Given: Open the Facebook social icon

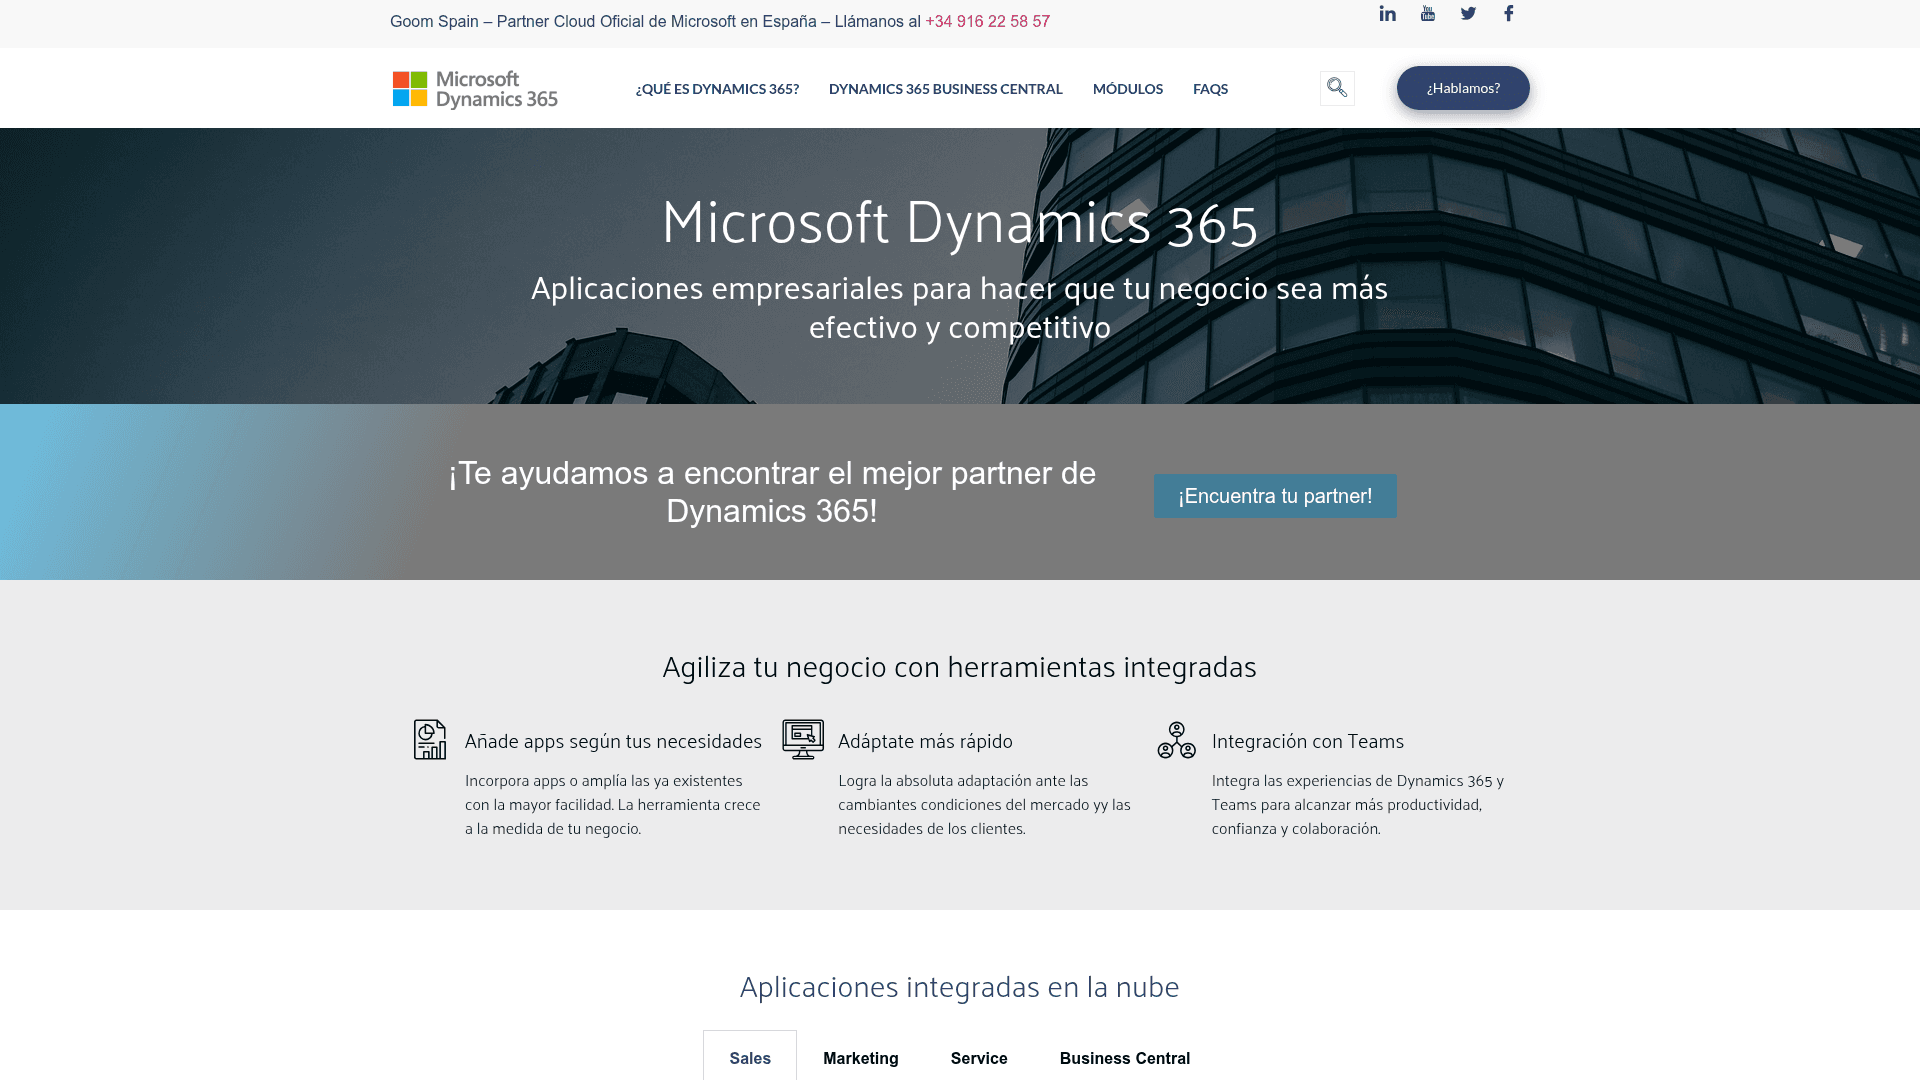Looking at the screenshot, I should pos(1509,13).
